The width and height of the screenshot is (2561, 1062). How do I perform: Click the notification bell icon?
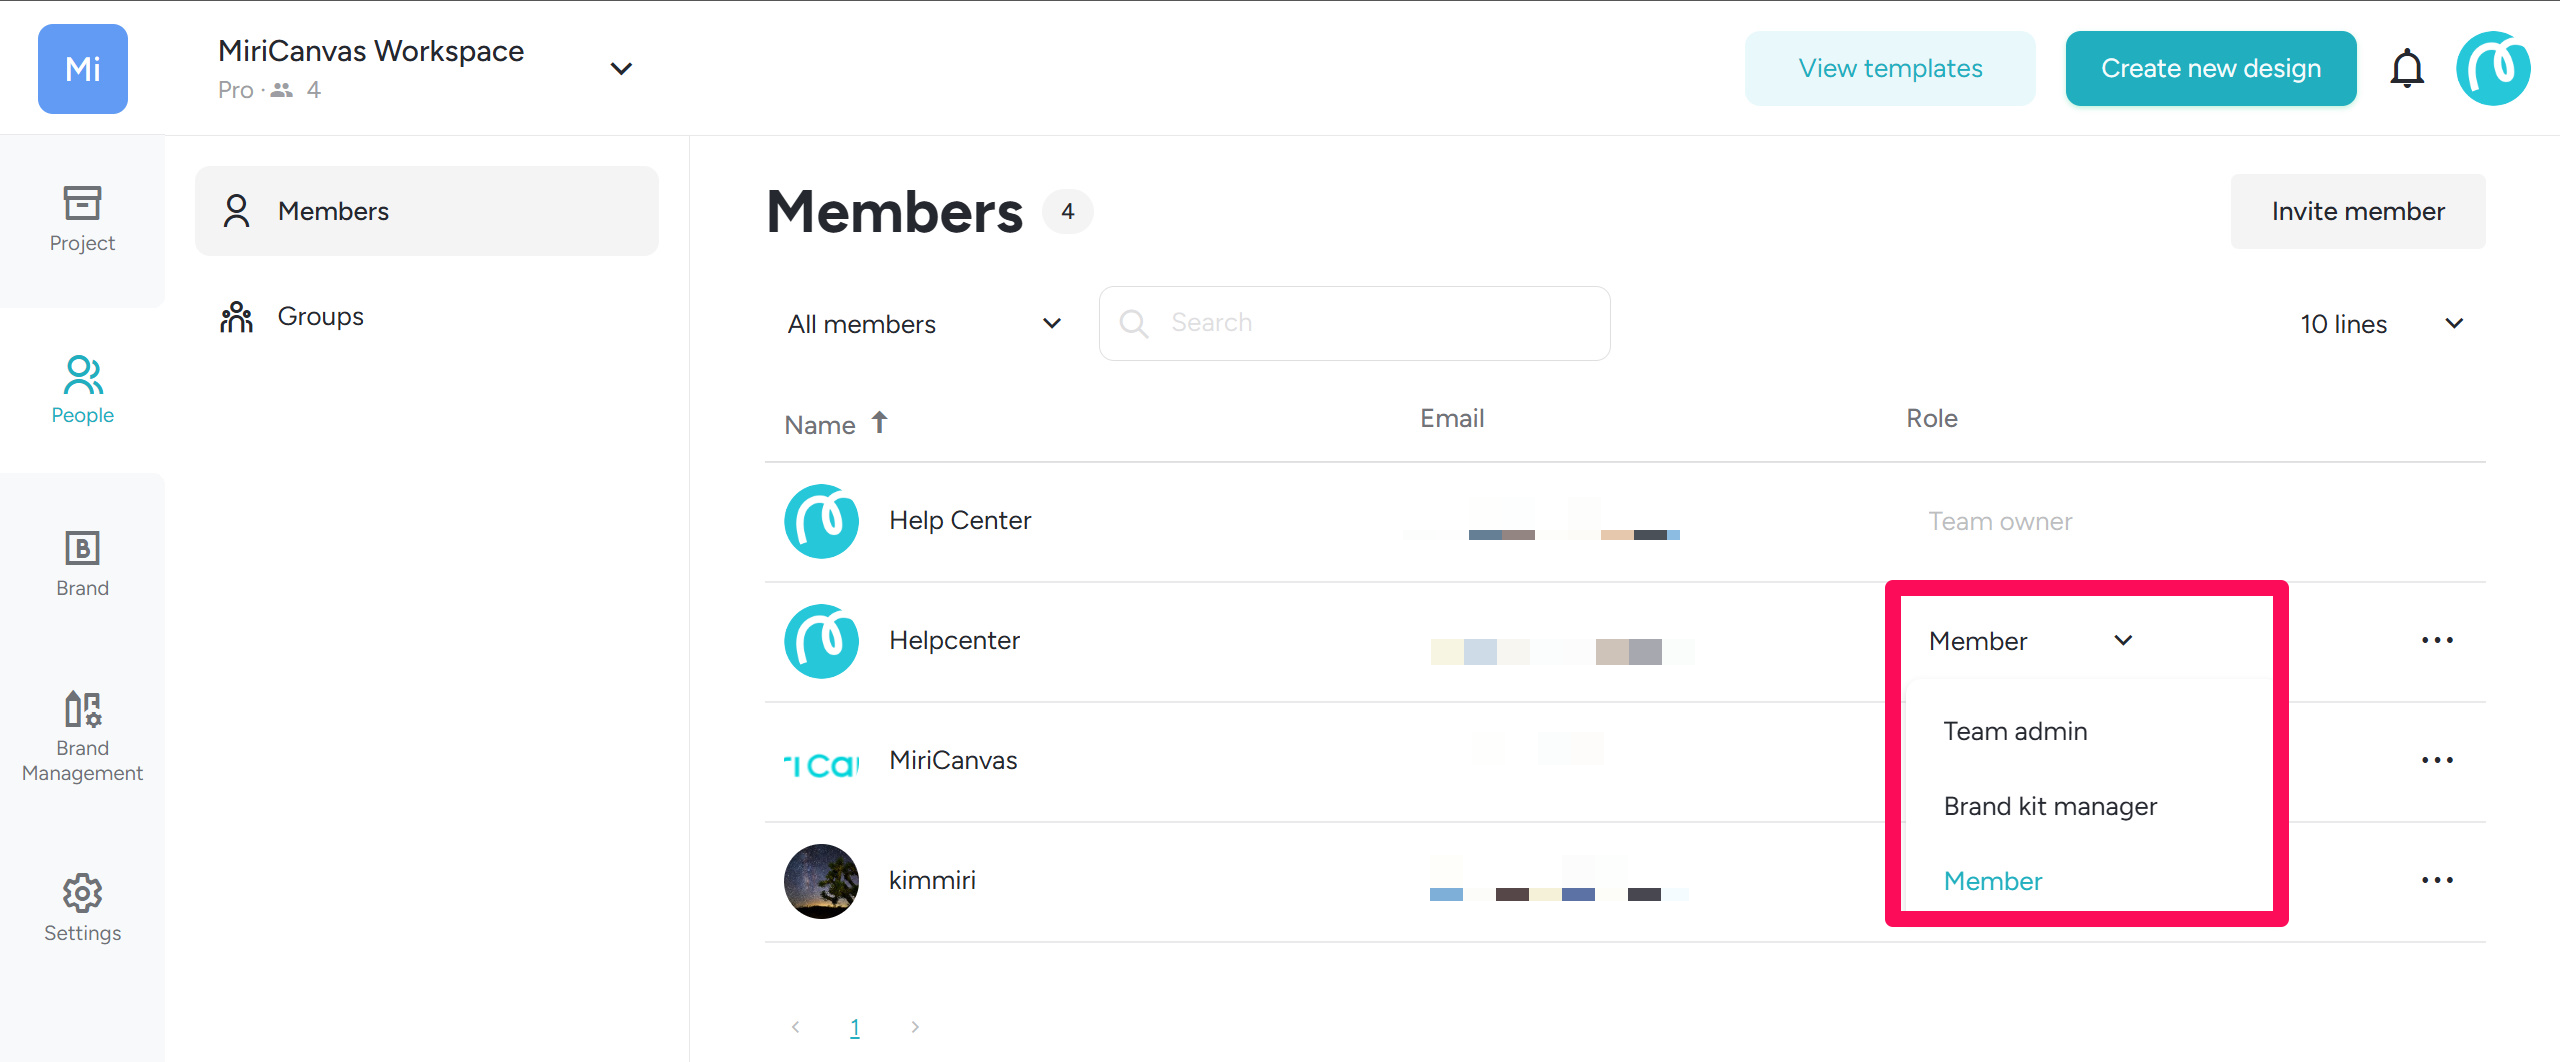[2406, 68]
